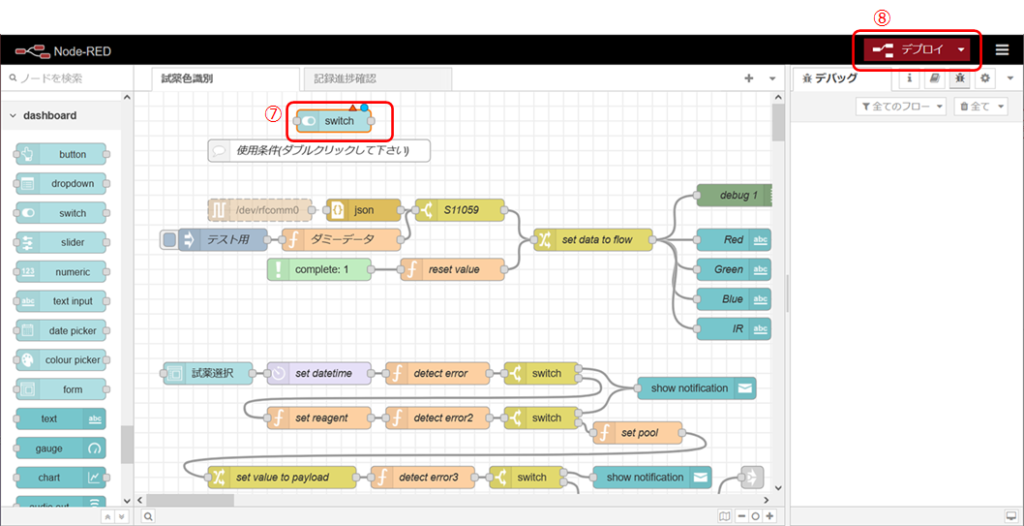Open the configuration nodes gear icon

985,78
